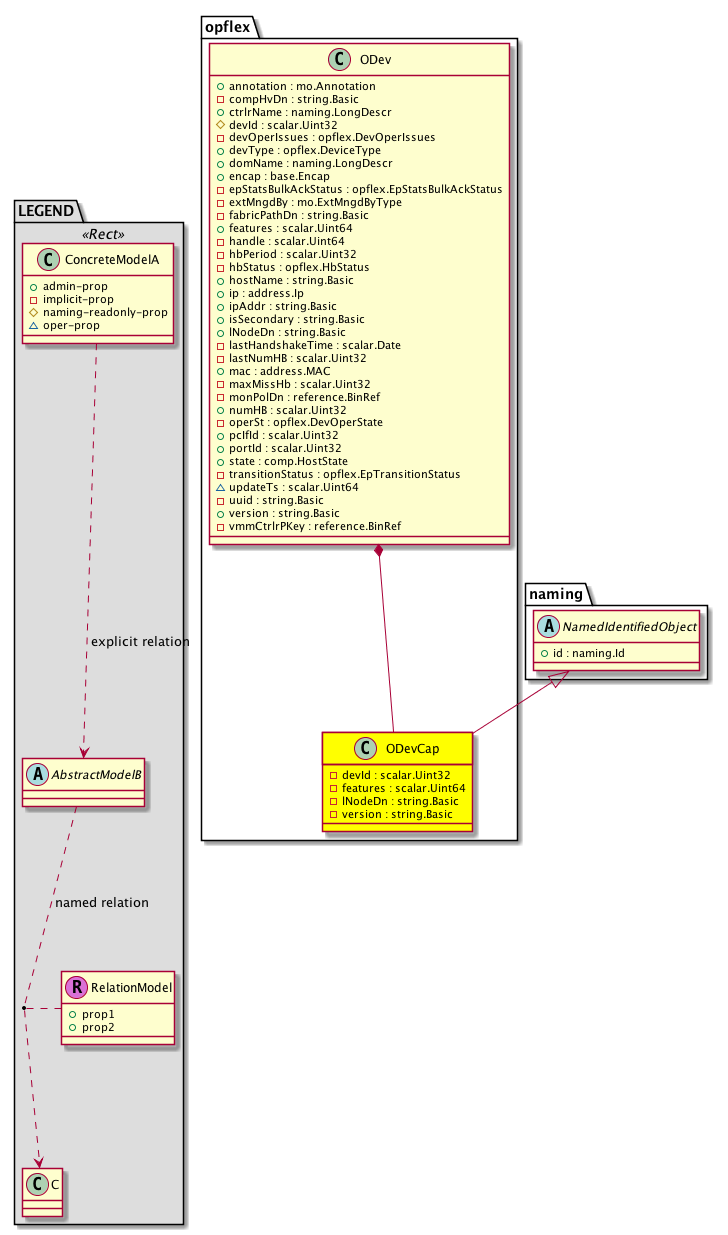The width and height of the screenshot is (728, 1235).
Task: Click the 'named relation' label
Action: (102, 902)
